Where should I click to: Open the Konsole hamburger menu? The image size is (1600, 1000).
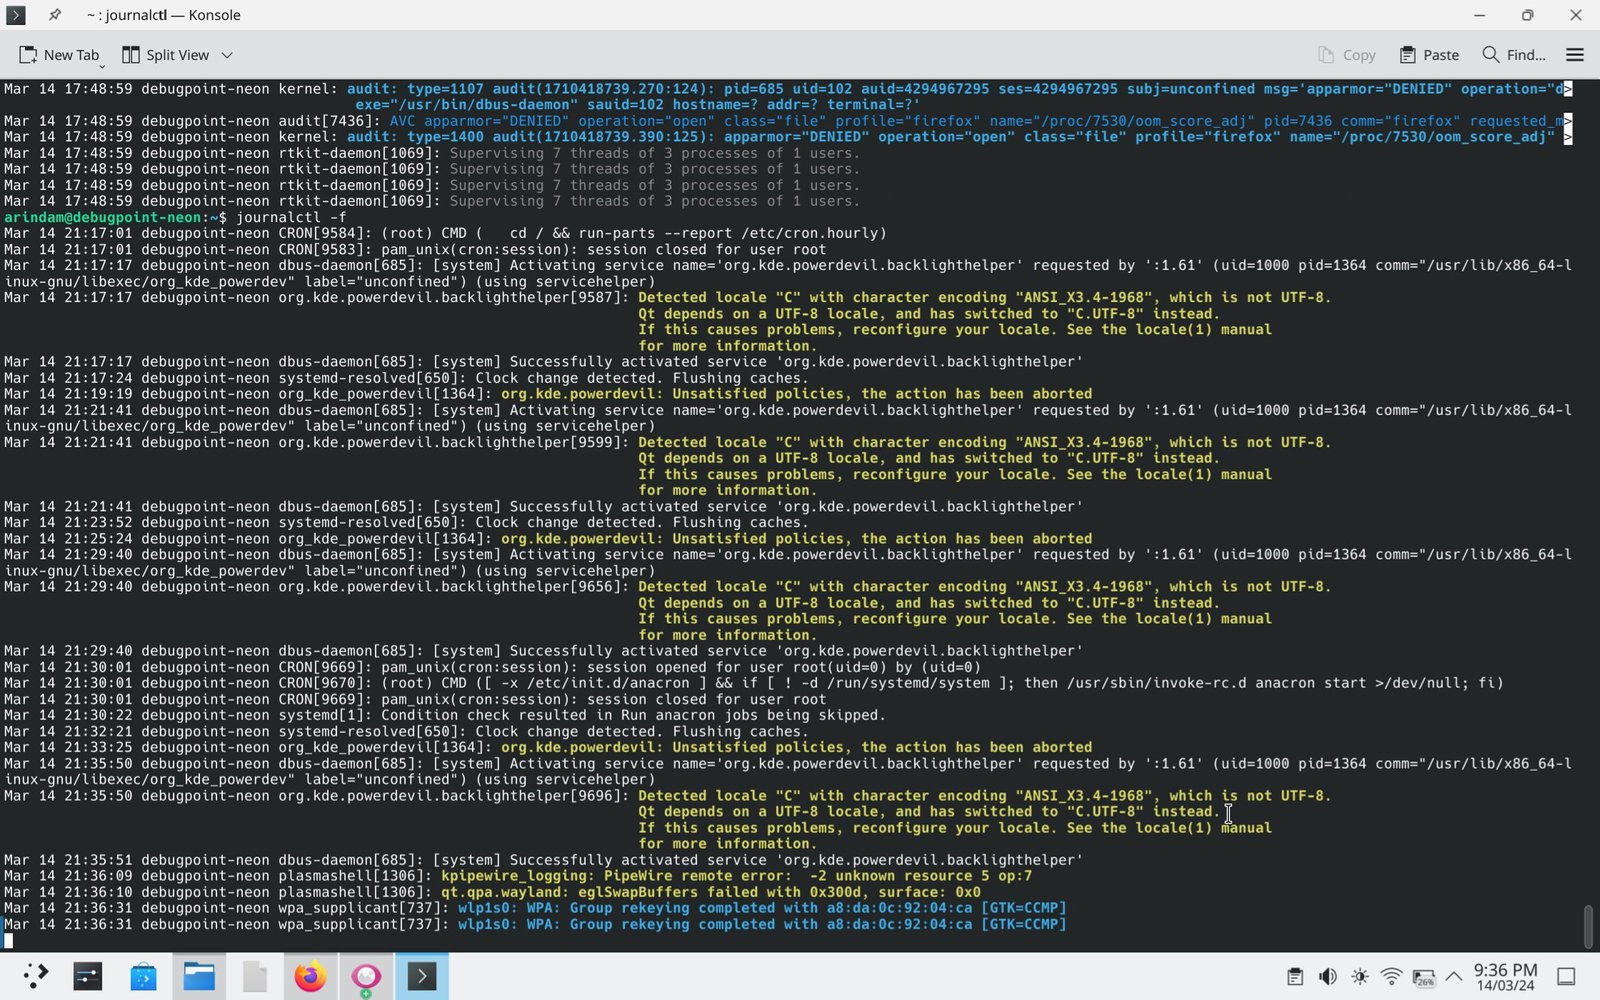[x=1575, y=55]
